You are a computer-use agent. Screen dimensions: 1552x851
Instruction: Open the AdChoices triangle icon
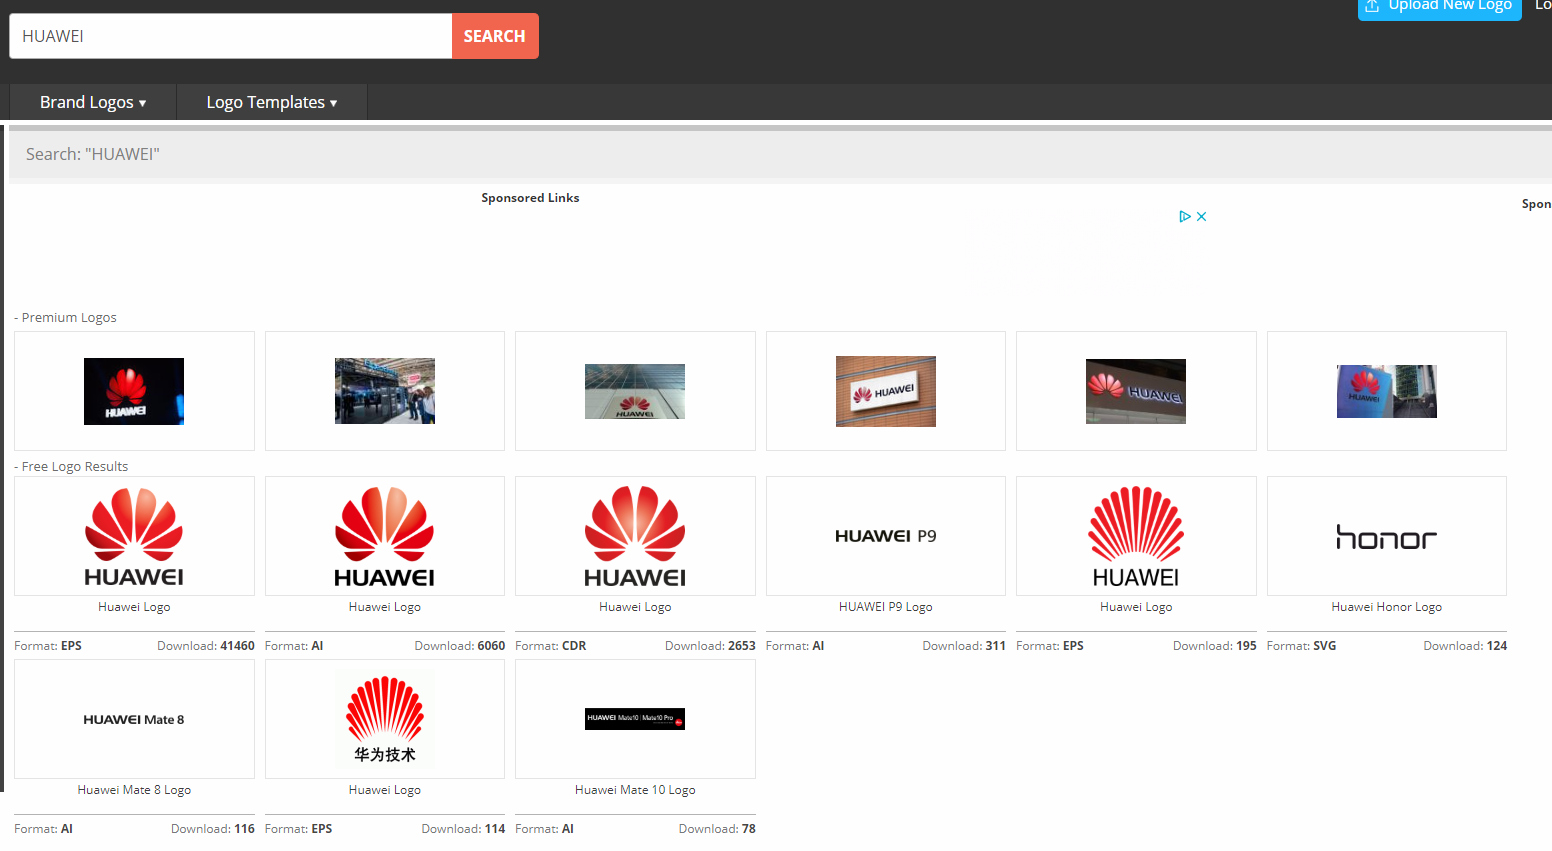(x=1185, y=216)
